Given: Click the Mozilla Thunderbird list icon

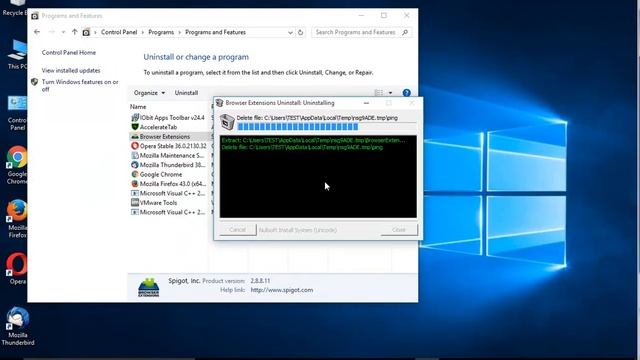Looking at the screenshot, I should click(135, 165).
